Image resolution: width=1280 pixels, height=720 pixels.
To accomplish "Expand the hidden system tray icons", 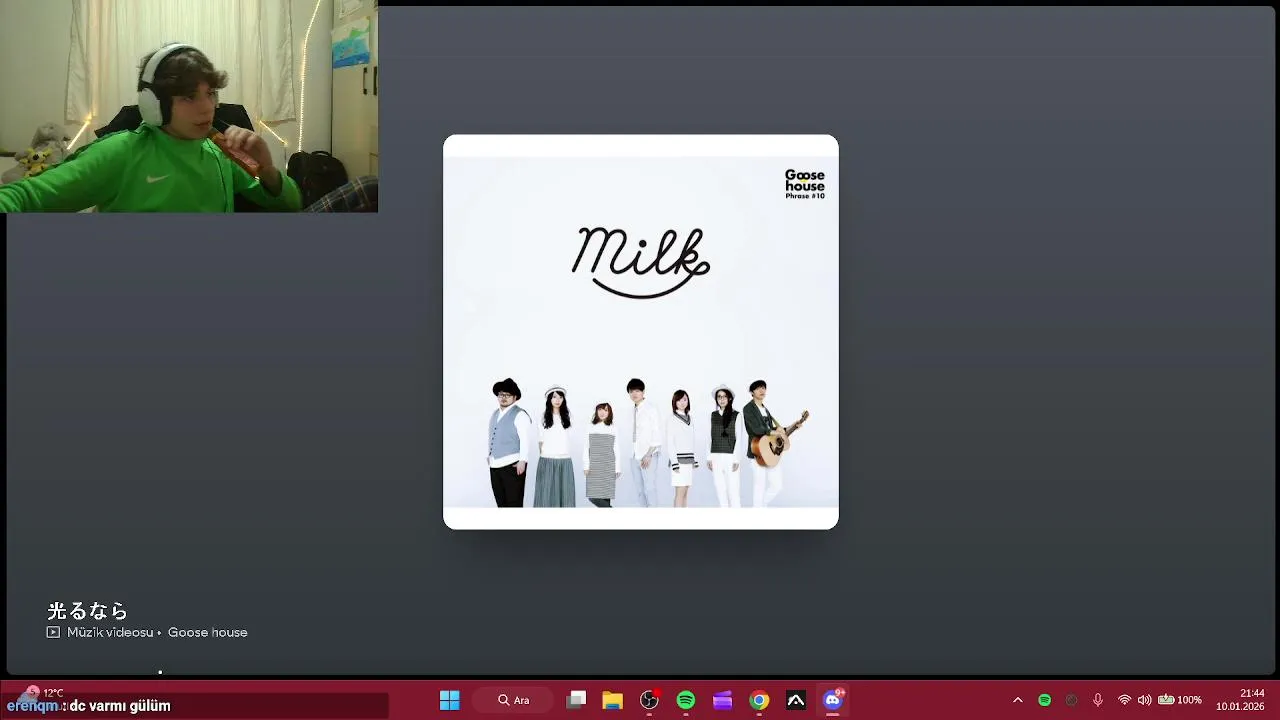I will point(1018,700).
